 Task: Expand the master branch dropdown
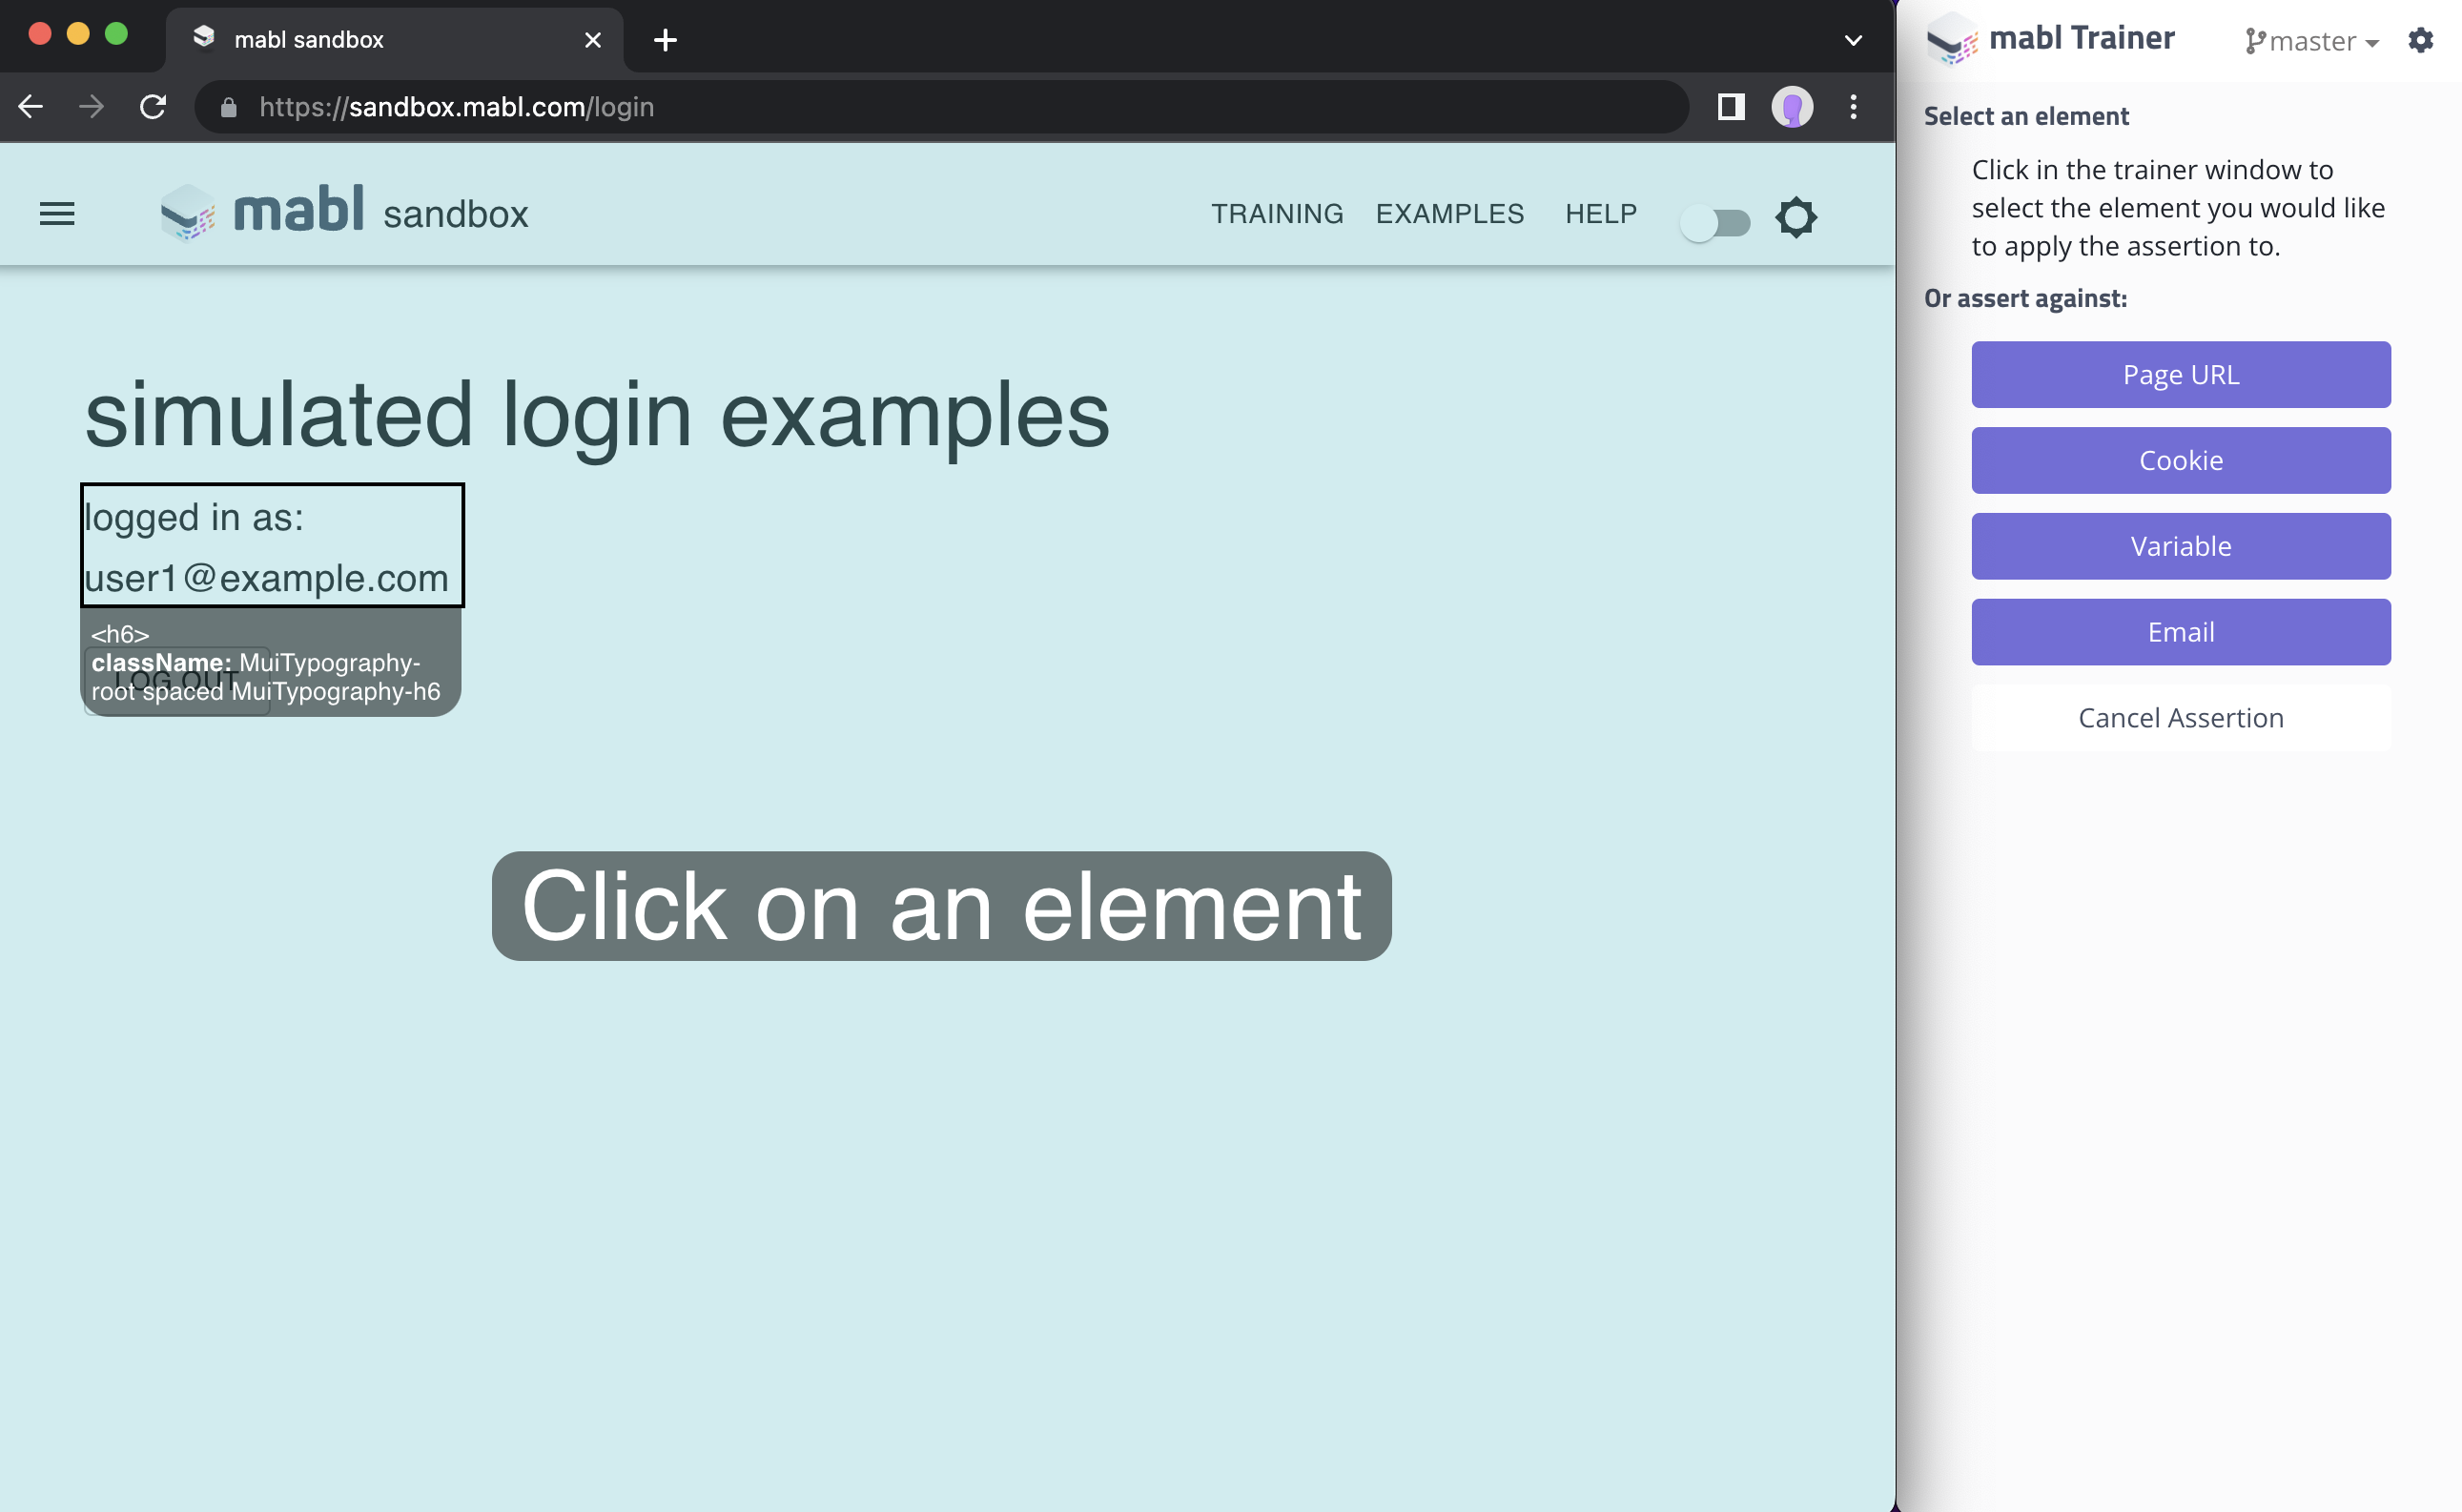(2312, 42)
